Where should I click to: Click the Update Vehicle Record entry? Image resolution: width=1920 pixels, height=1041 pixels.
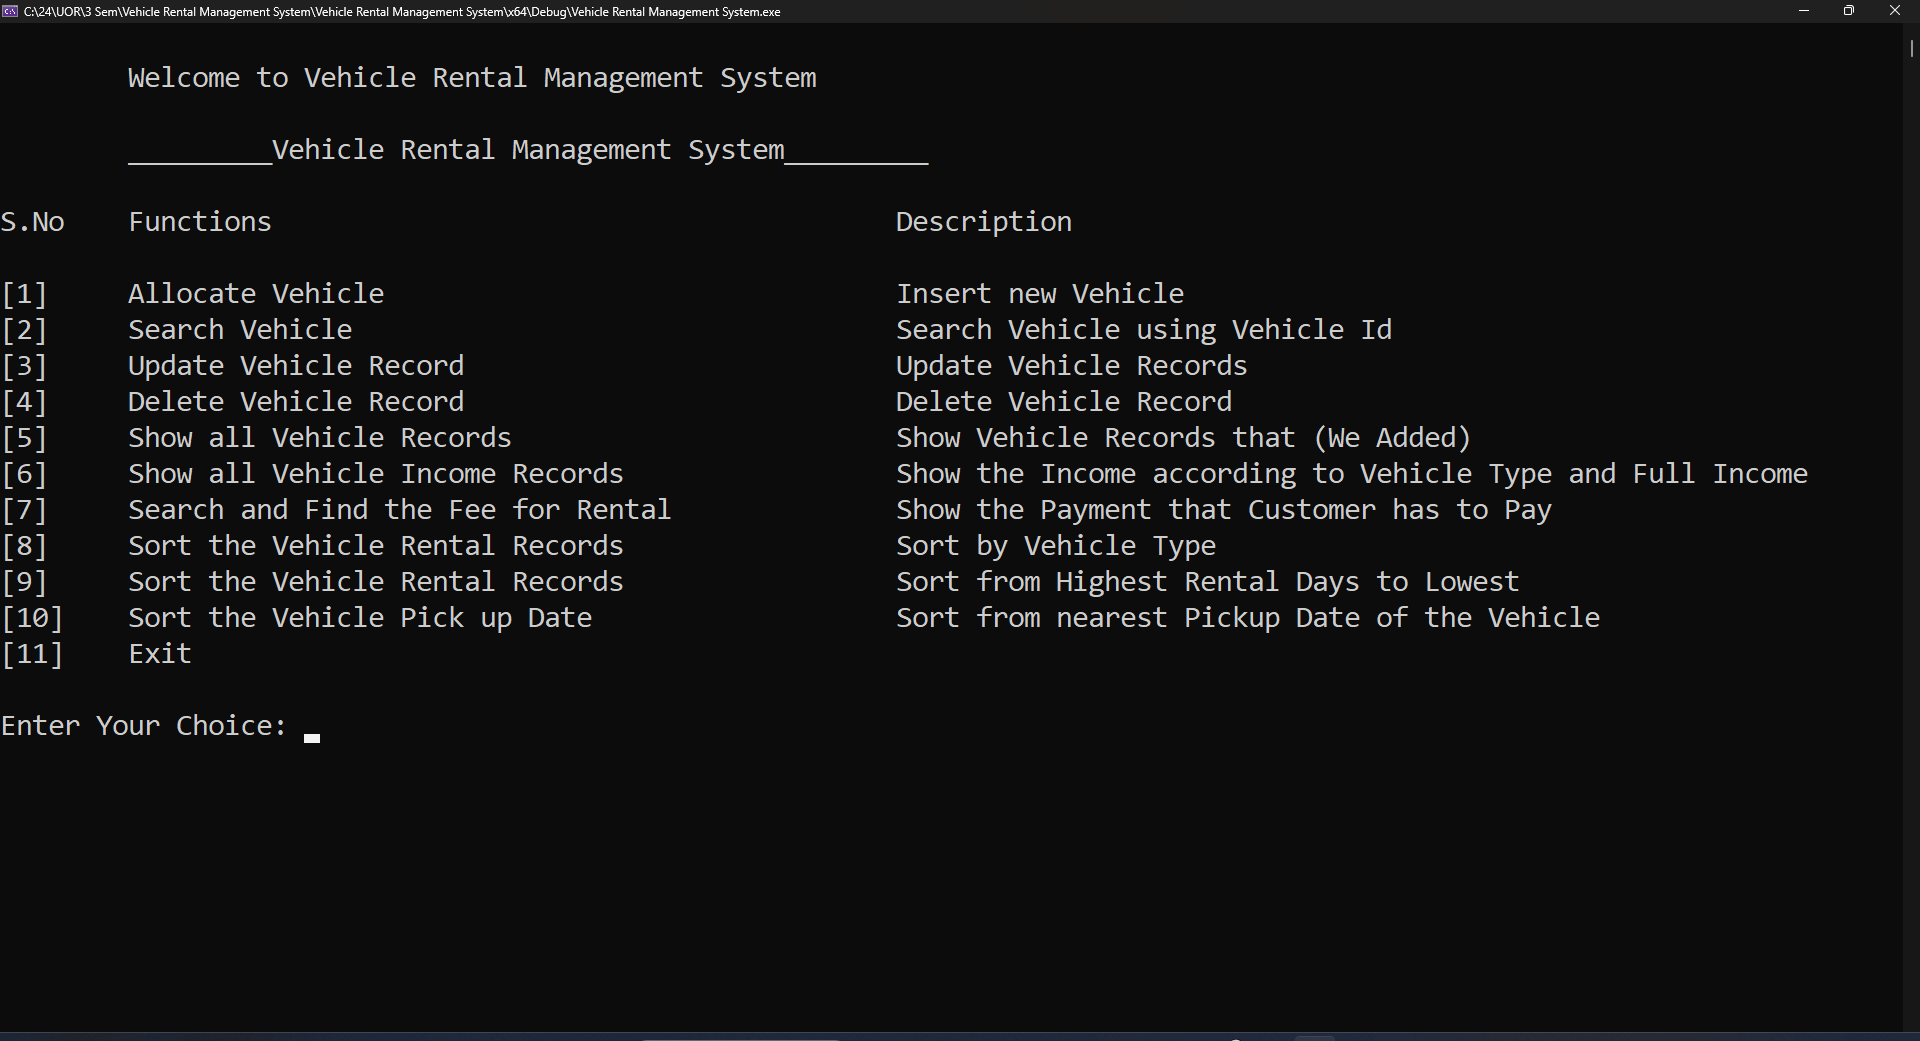[295, 365]
